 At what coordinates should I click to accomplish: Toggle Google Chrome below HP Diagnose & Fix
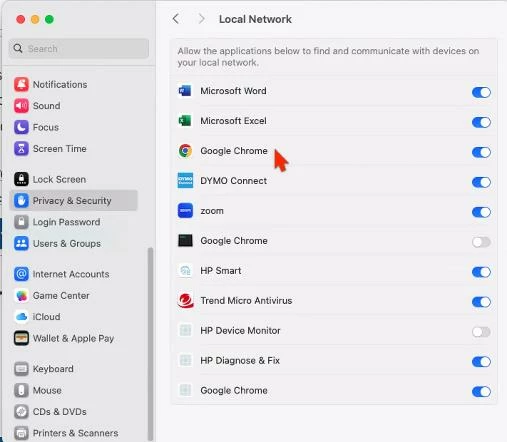[x=481, y=392]
